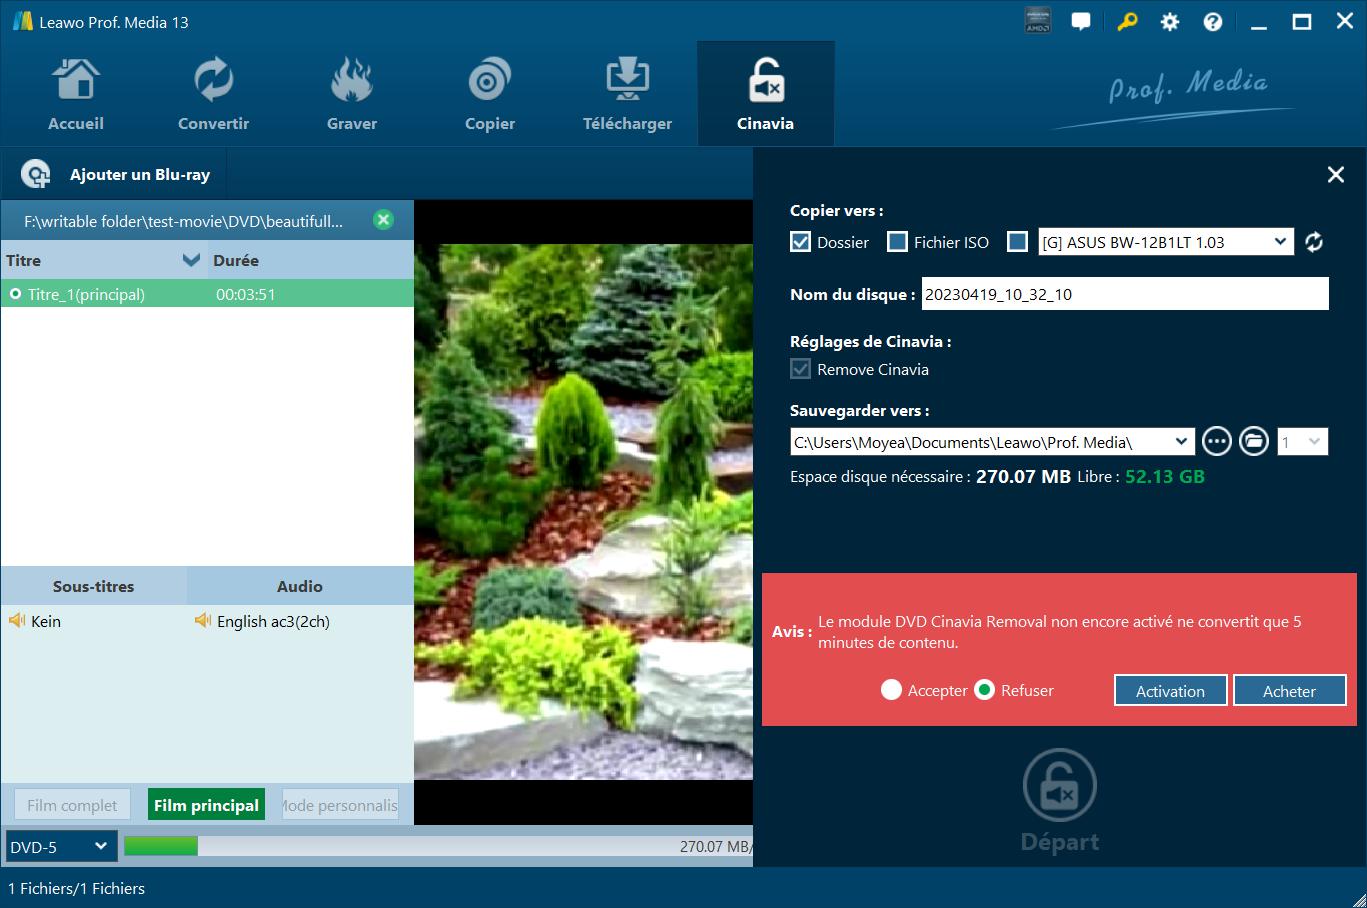Open help with the question mark icon
Viewport: 1367px width, 908px height.
click(1213, 22)
